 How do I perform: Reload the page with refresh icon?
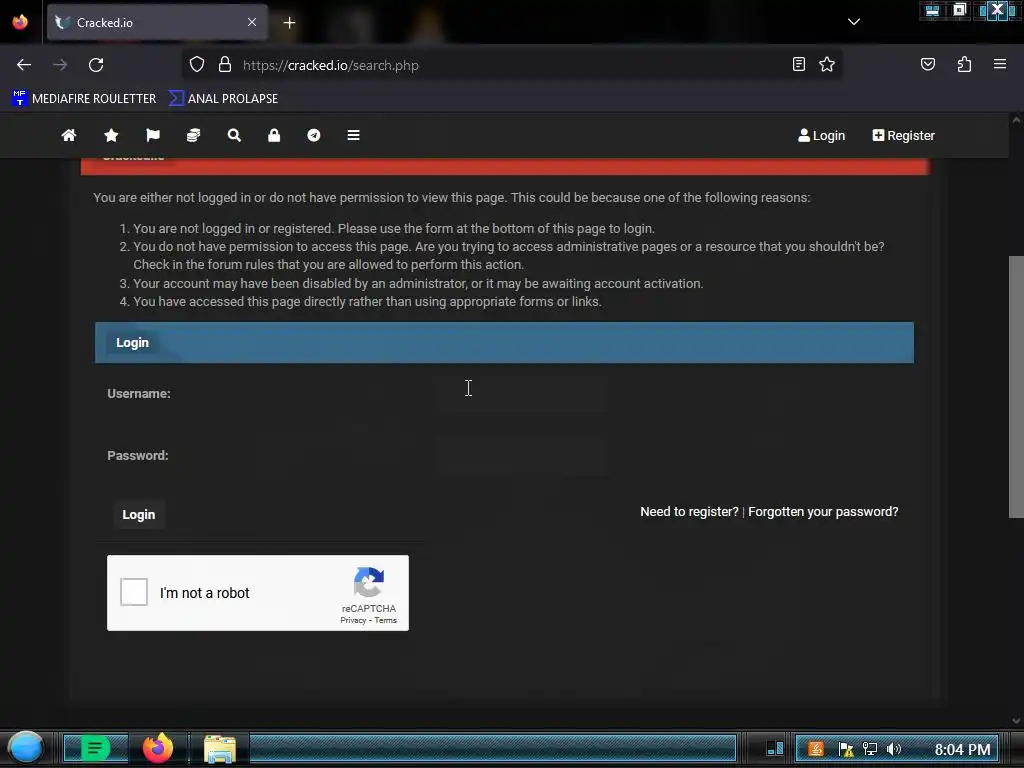[x=96, y=65]
